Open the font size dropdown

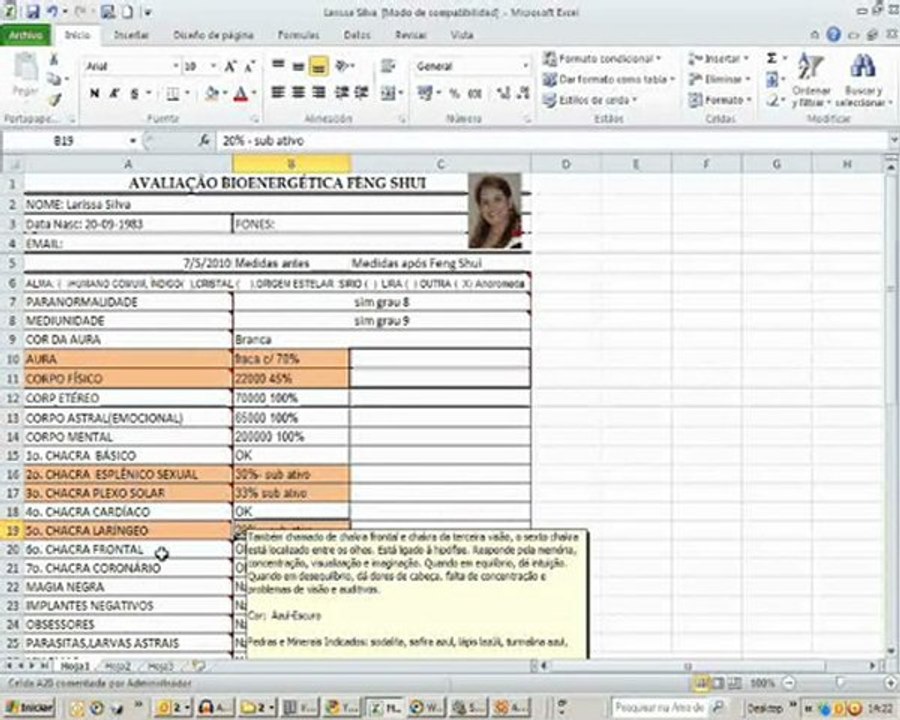[x=213, y=66]
